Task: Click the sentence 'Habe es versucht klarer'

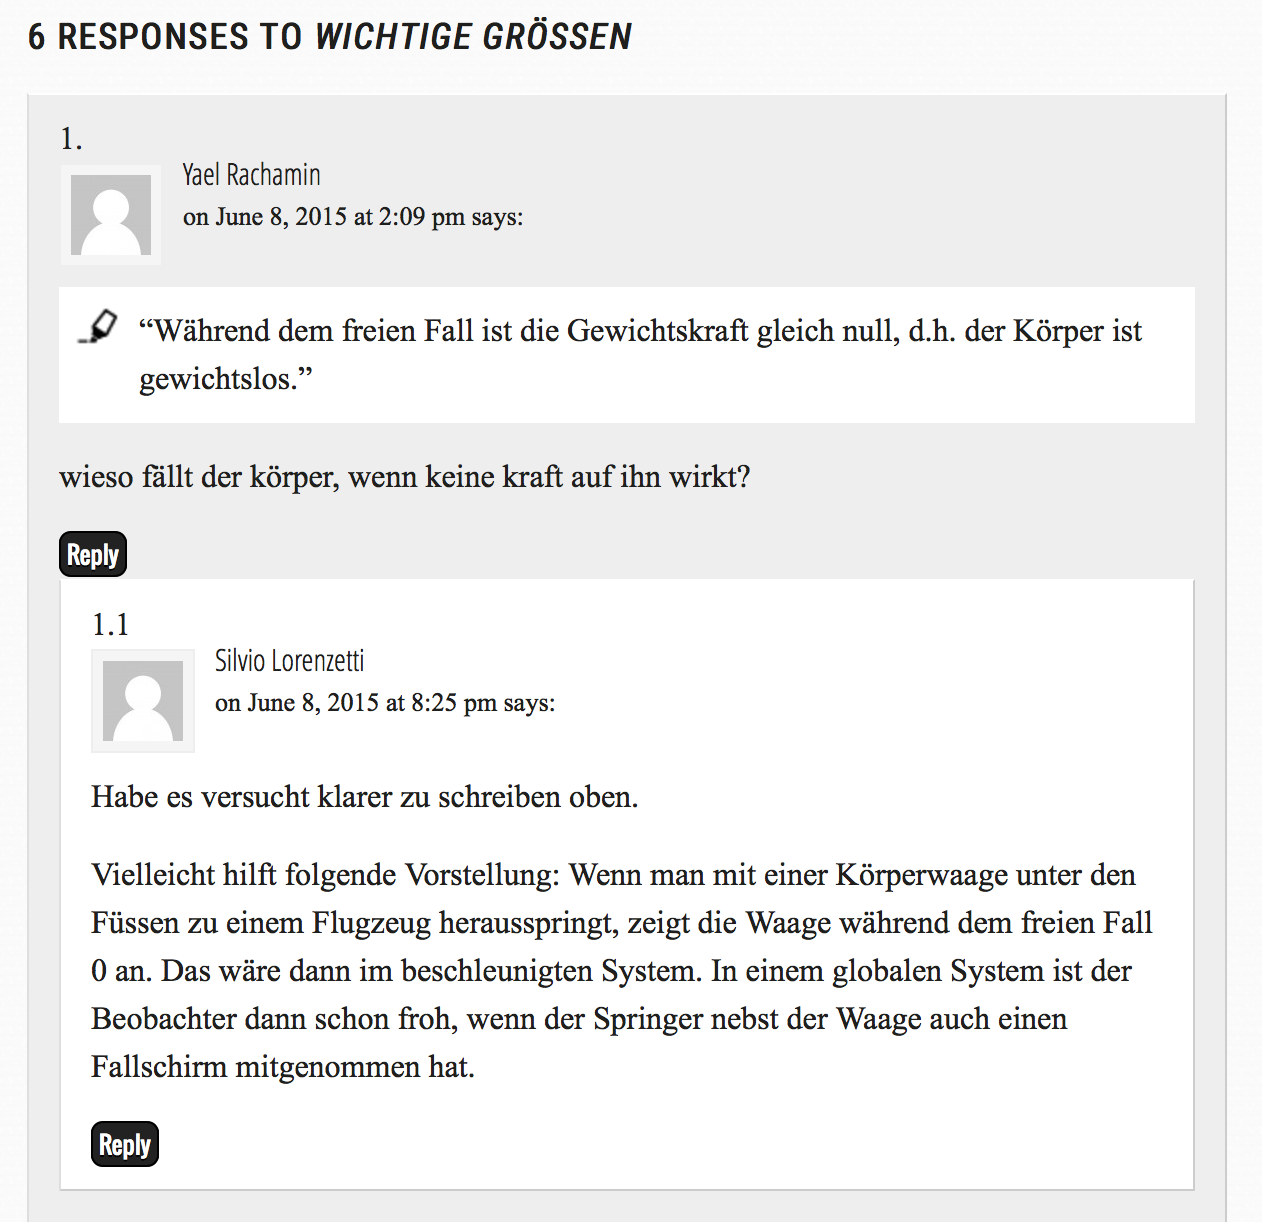Action: click(365, 797)
